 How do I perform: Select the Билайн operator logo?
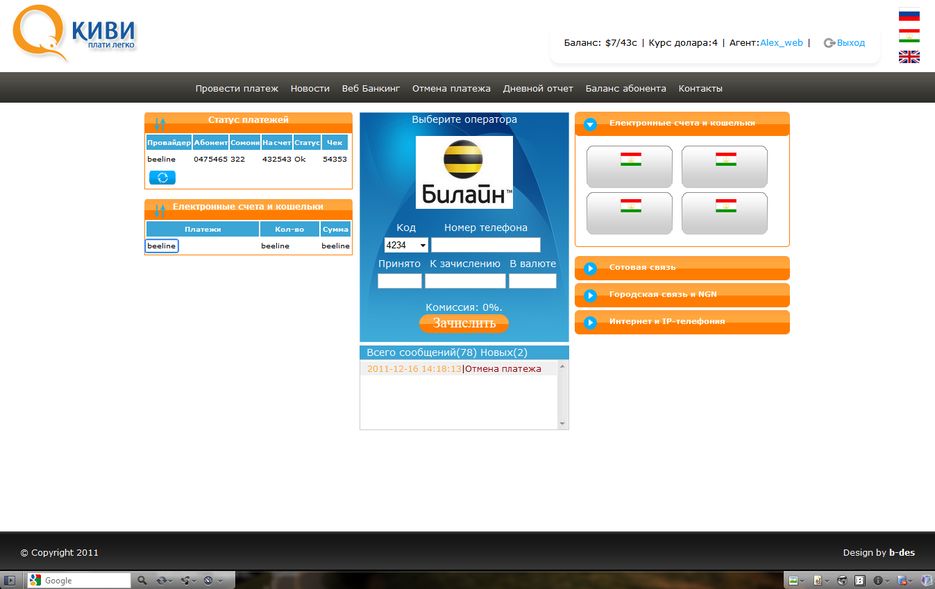point(464,172)
